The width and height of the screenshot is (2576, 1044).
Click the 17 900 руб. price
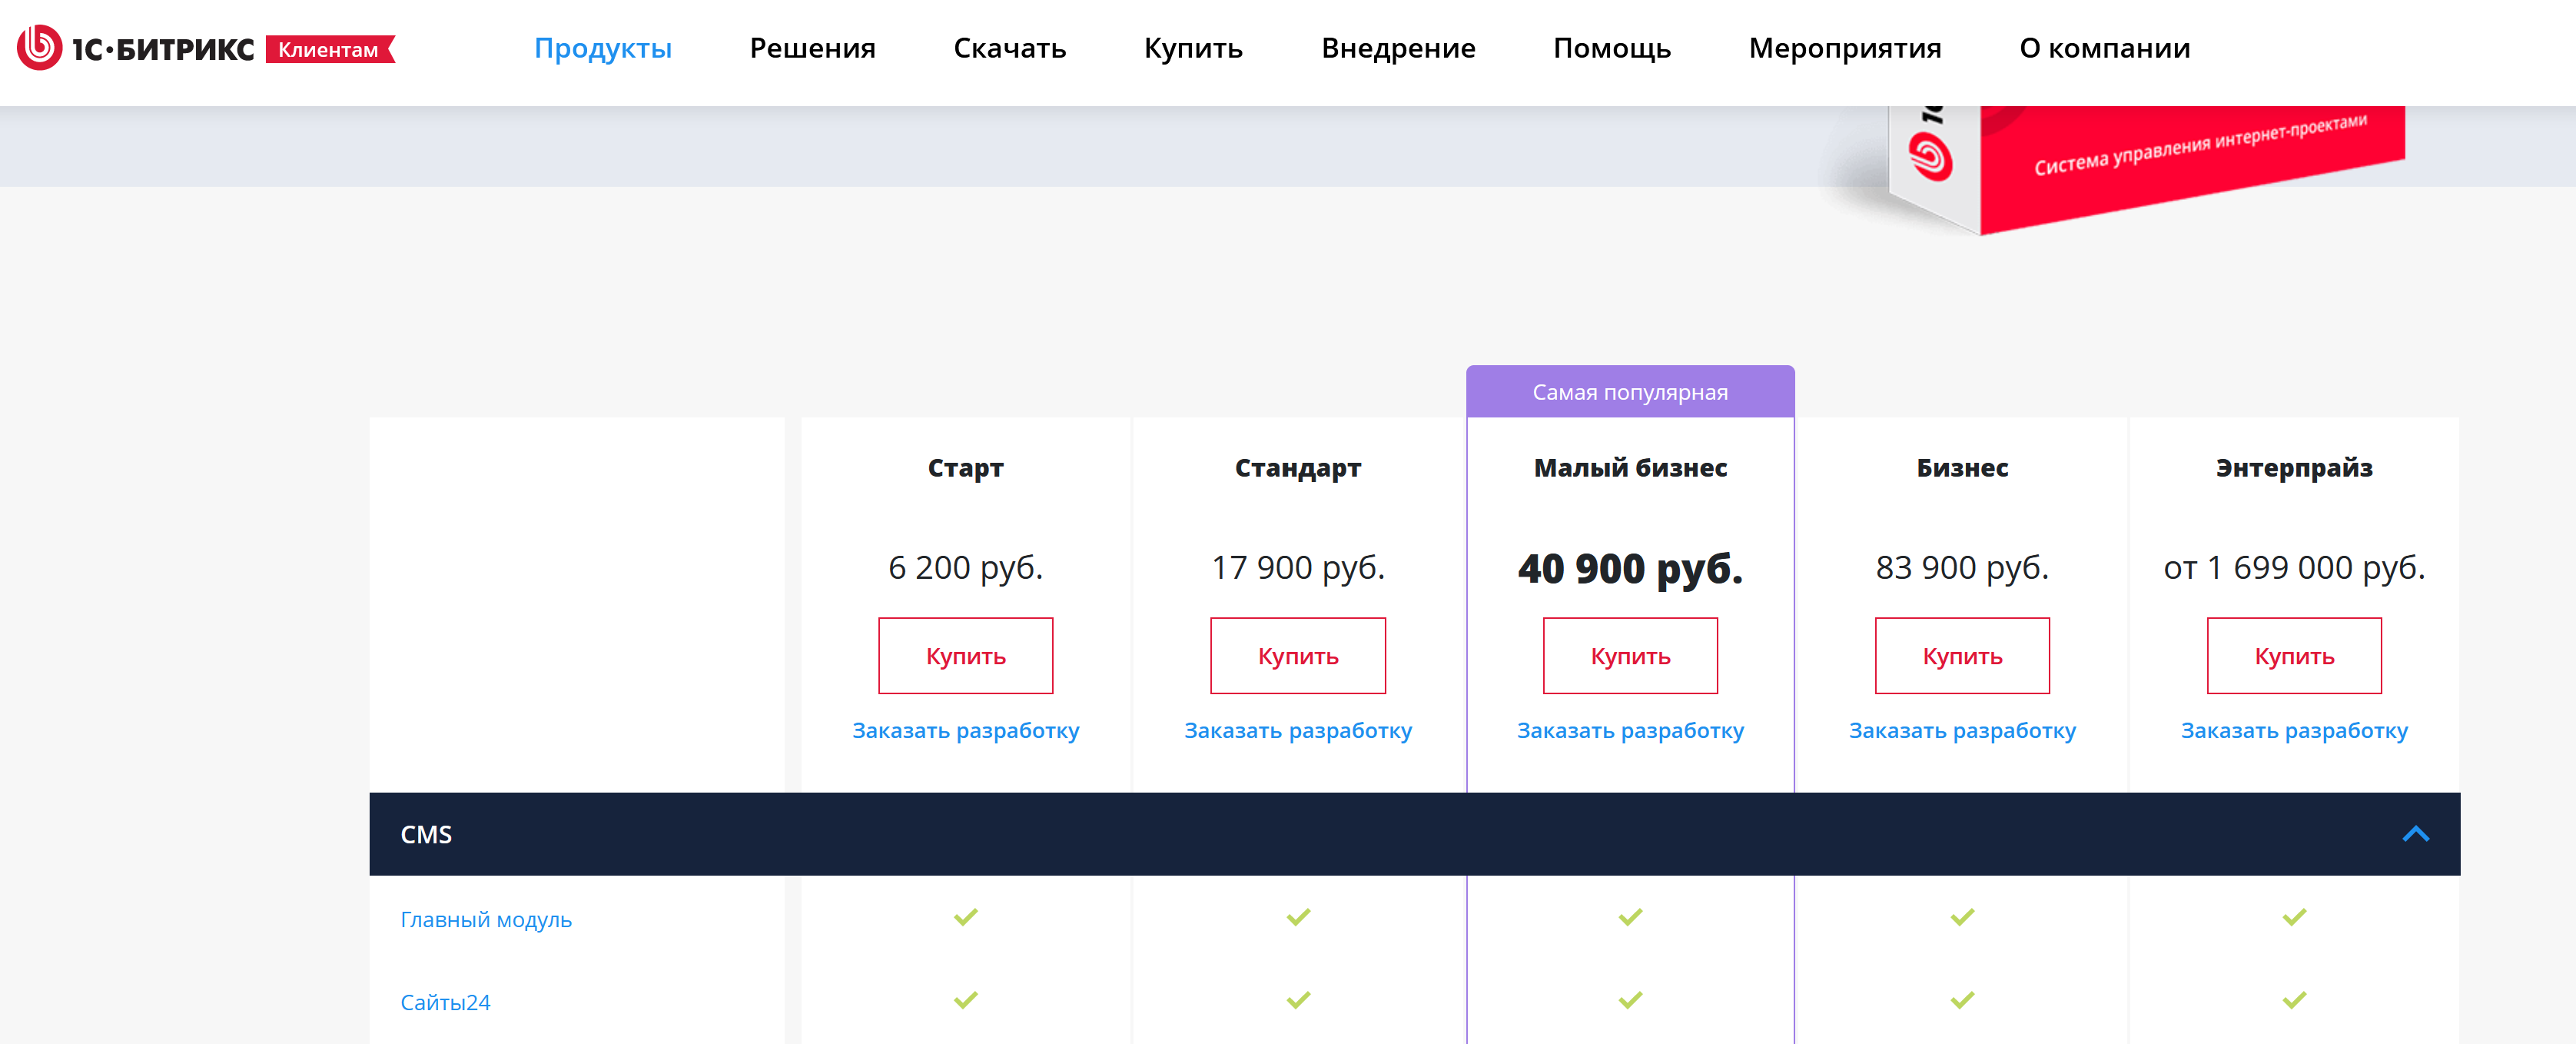point(1298,568)
